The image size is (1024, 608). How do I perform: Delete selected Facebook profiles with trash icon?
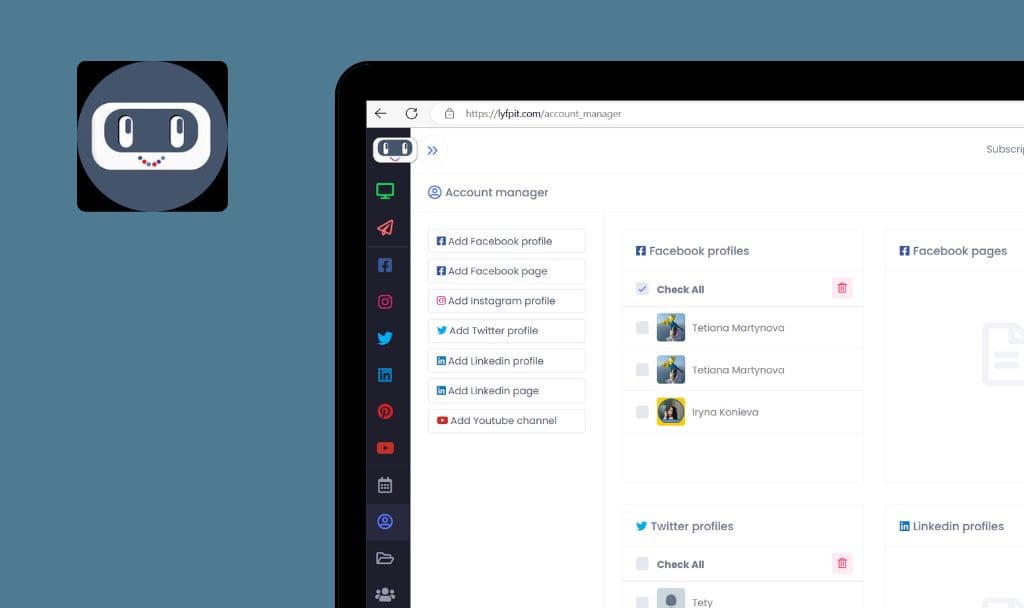pos(842,288)
